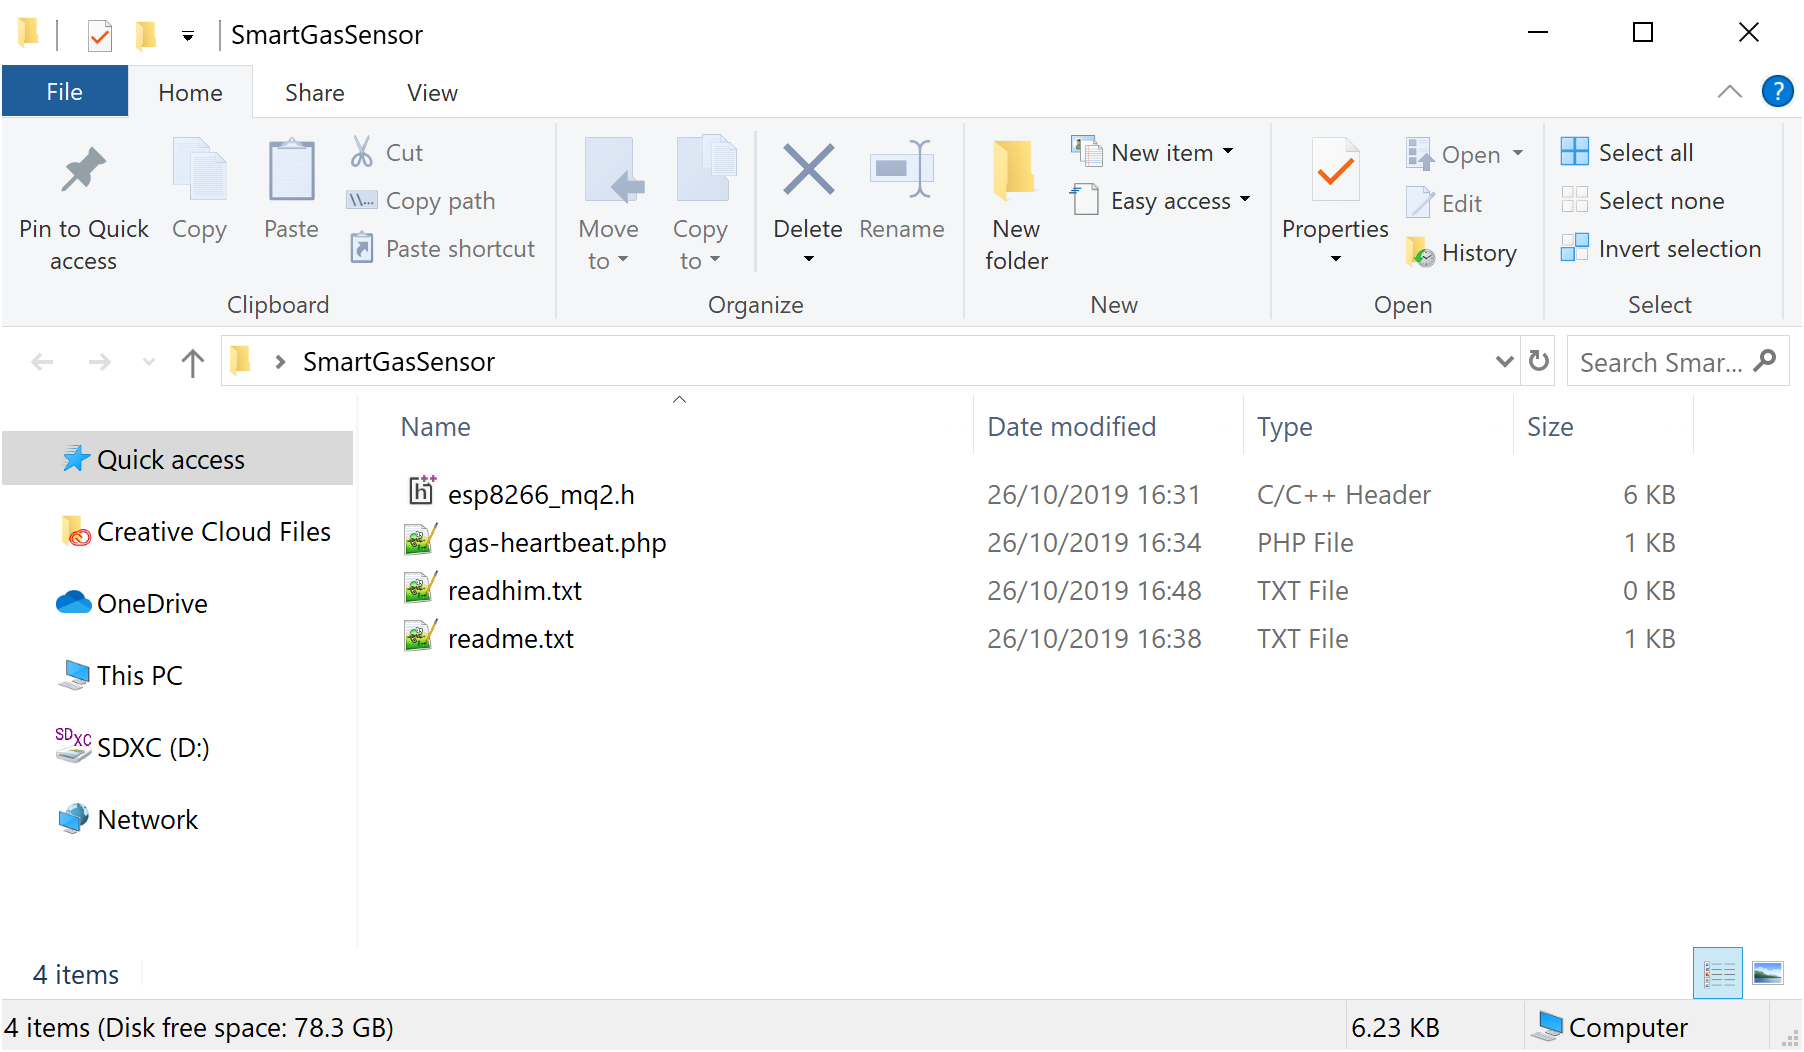Expand the New item dropdown
This screenshot has height=1052, width=1804.
1228,152
